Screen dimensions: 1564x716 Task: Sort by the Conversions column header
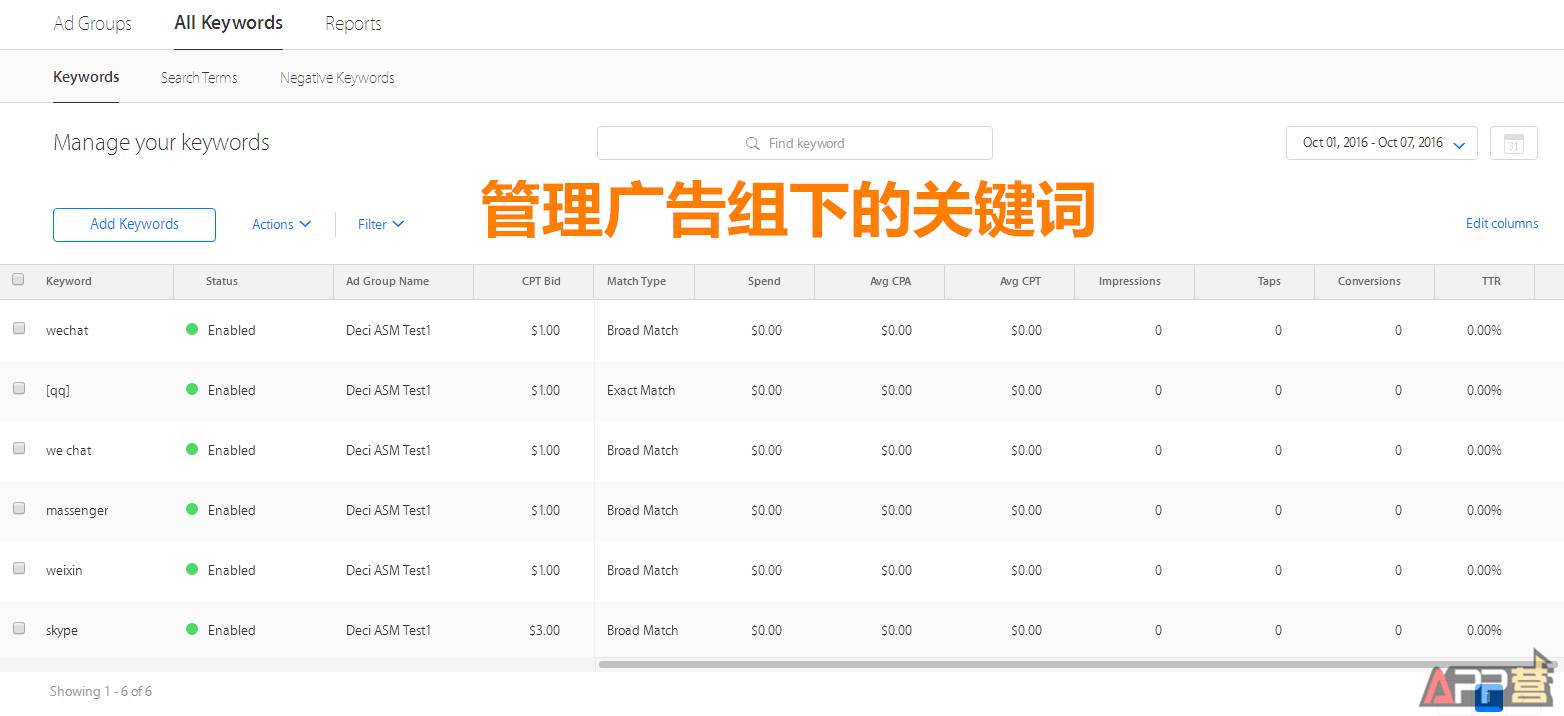click(1369, 281)
